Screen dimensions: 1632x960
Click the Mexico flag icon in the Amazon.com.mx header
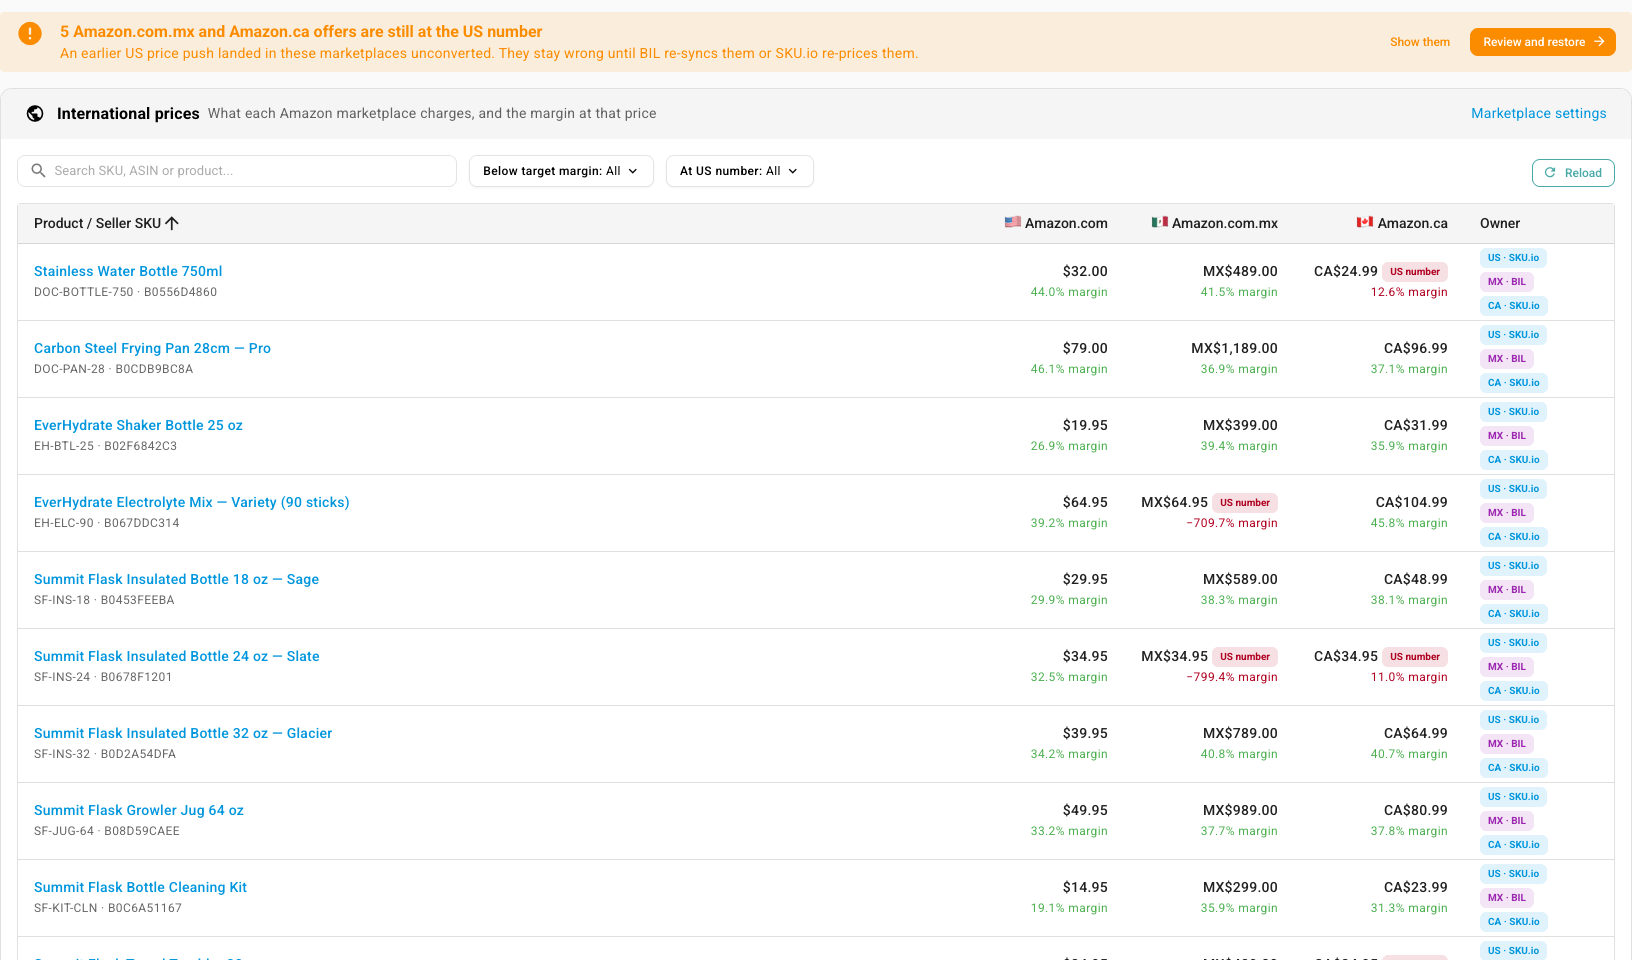[x=1160, y=222]
